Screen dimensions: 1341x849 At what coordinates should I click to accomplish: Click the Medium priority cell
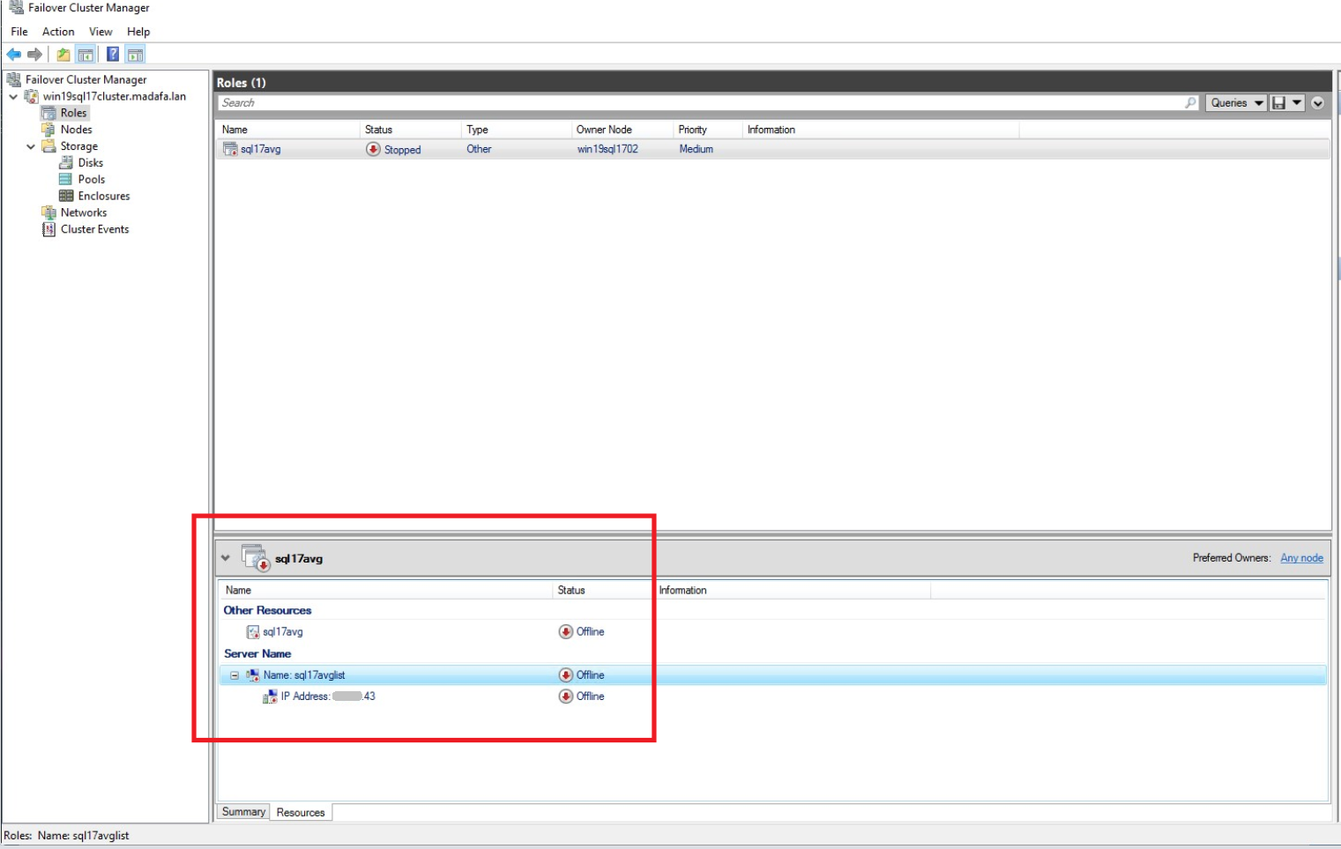(x=696, y=149)
